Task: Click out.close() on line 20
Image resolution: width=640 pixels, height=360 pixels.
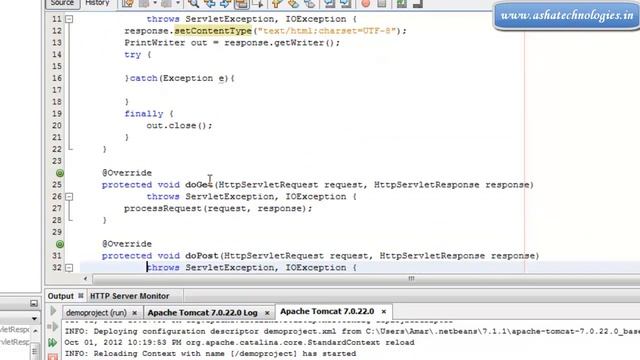Action: click(179, 126)
